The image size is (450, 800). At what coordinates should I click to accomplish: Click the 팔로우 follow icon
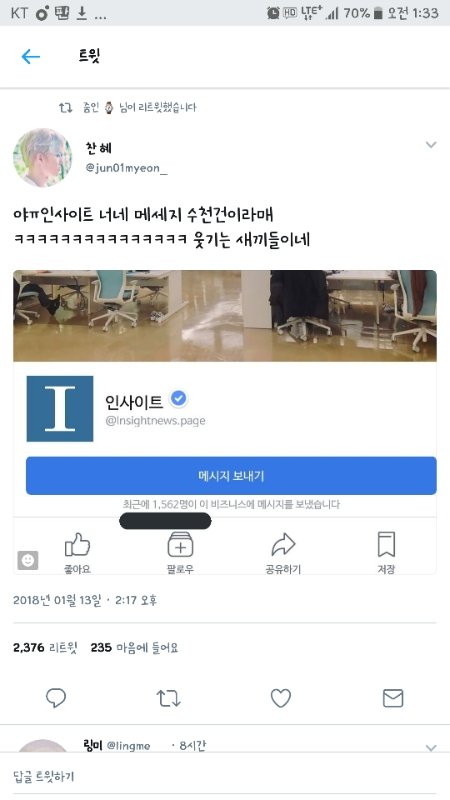(x=181, y=544)
